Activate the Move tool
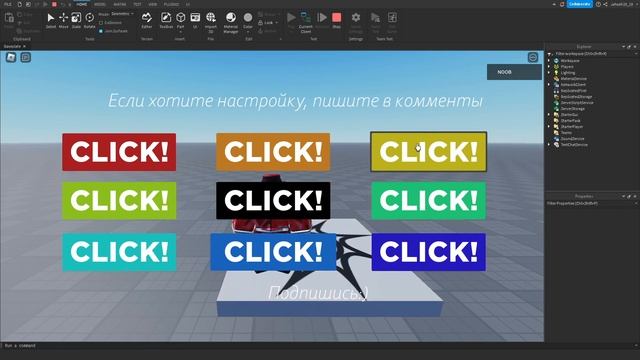The width and height of the screenshot is (640, 360). (x=63, y=20)
